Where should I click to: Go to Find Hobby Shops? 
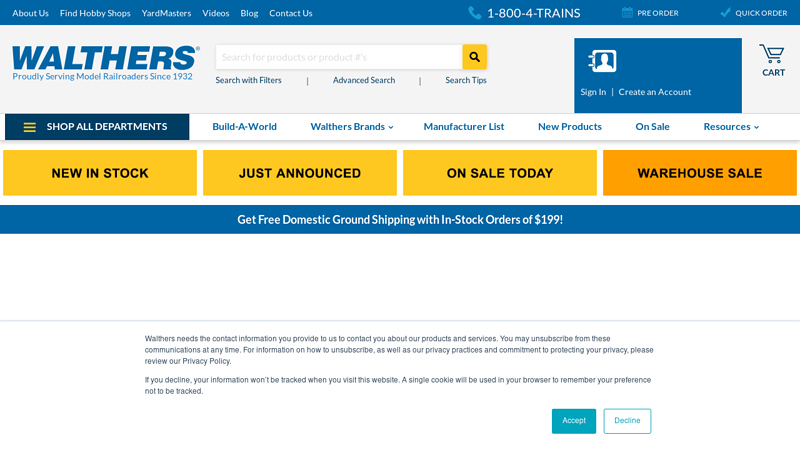tap(95, 13)
